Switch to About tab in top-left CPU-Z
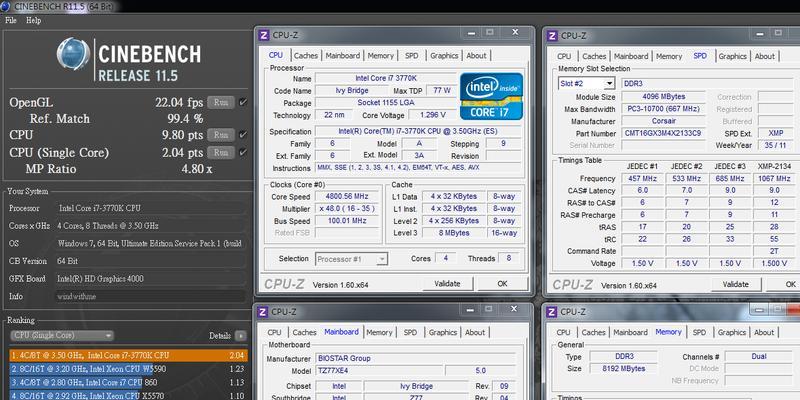Screen dimensions: 800x400 (x=476, y=56)
